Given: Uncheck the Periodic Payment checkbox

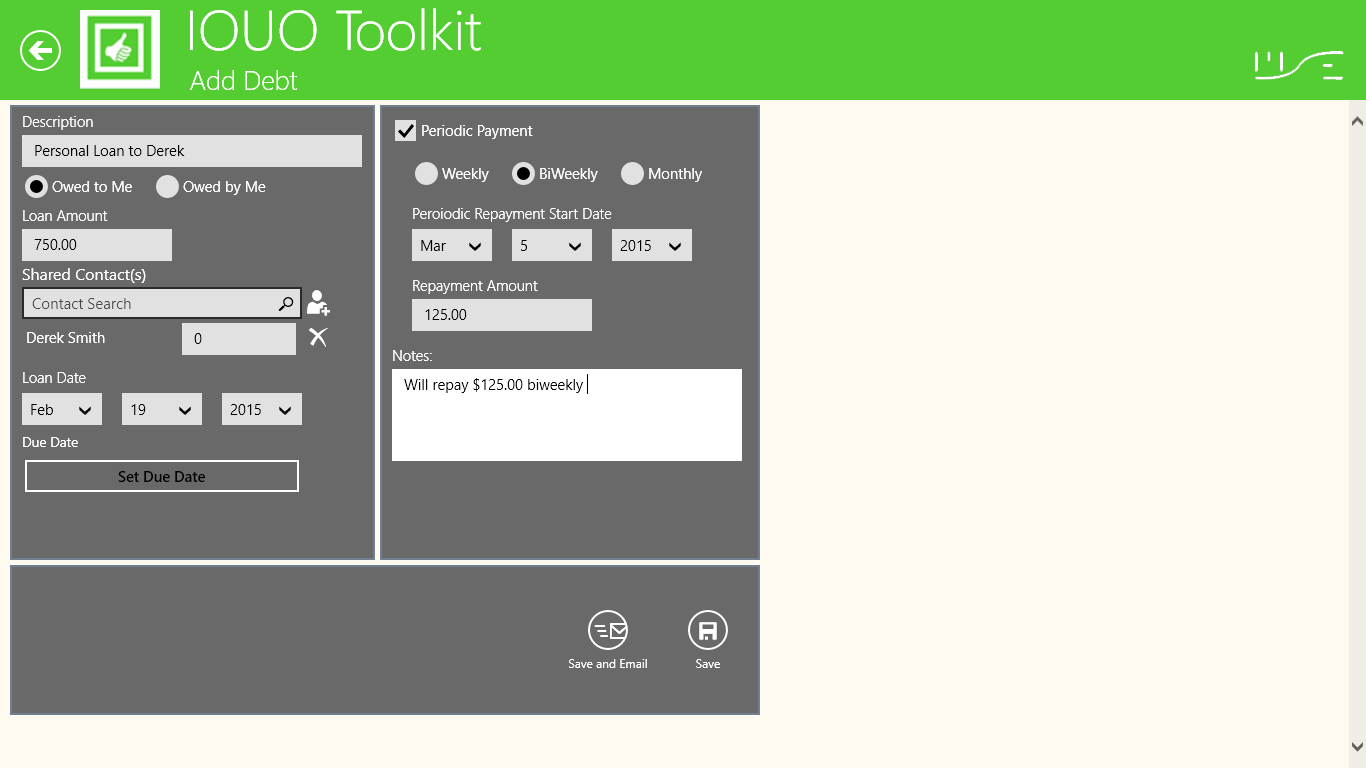Looking at the screenshot, I should pyautogui.click(x=406, y=131).
